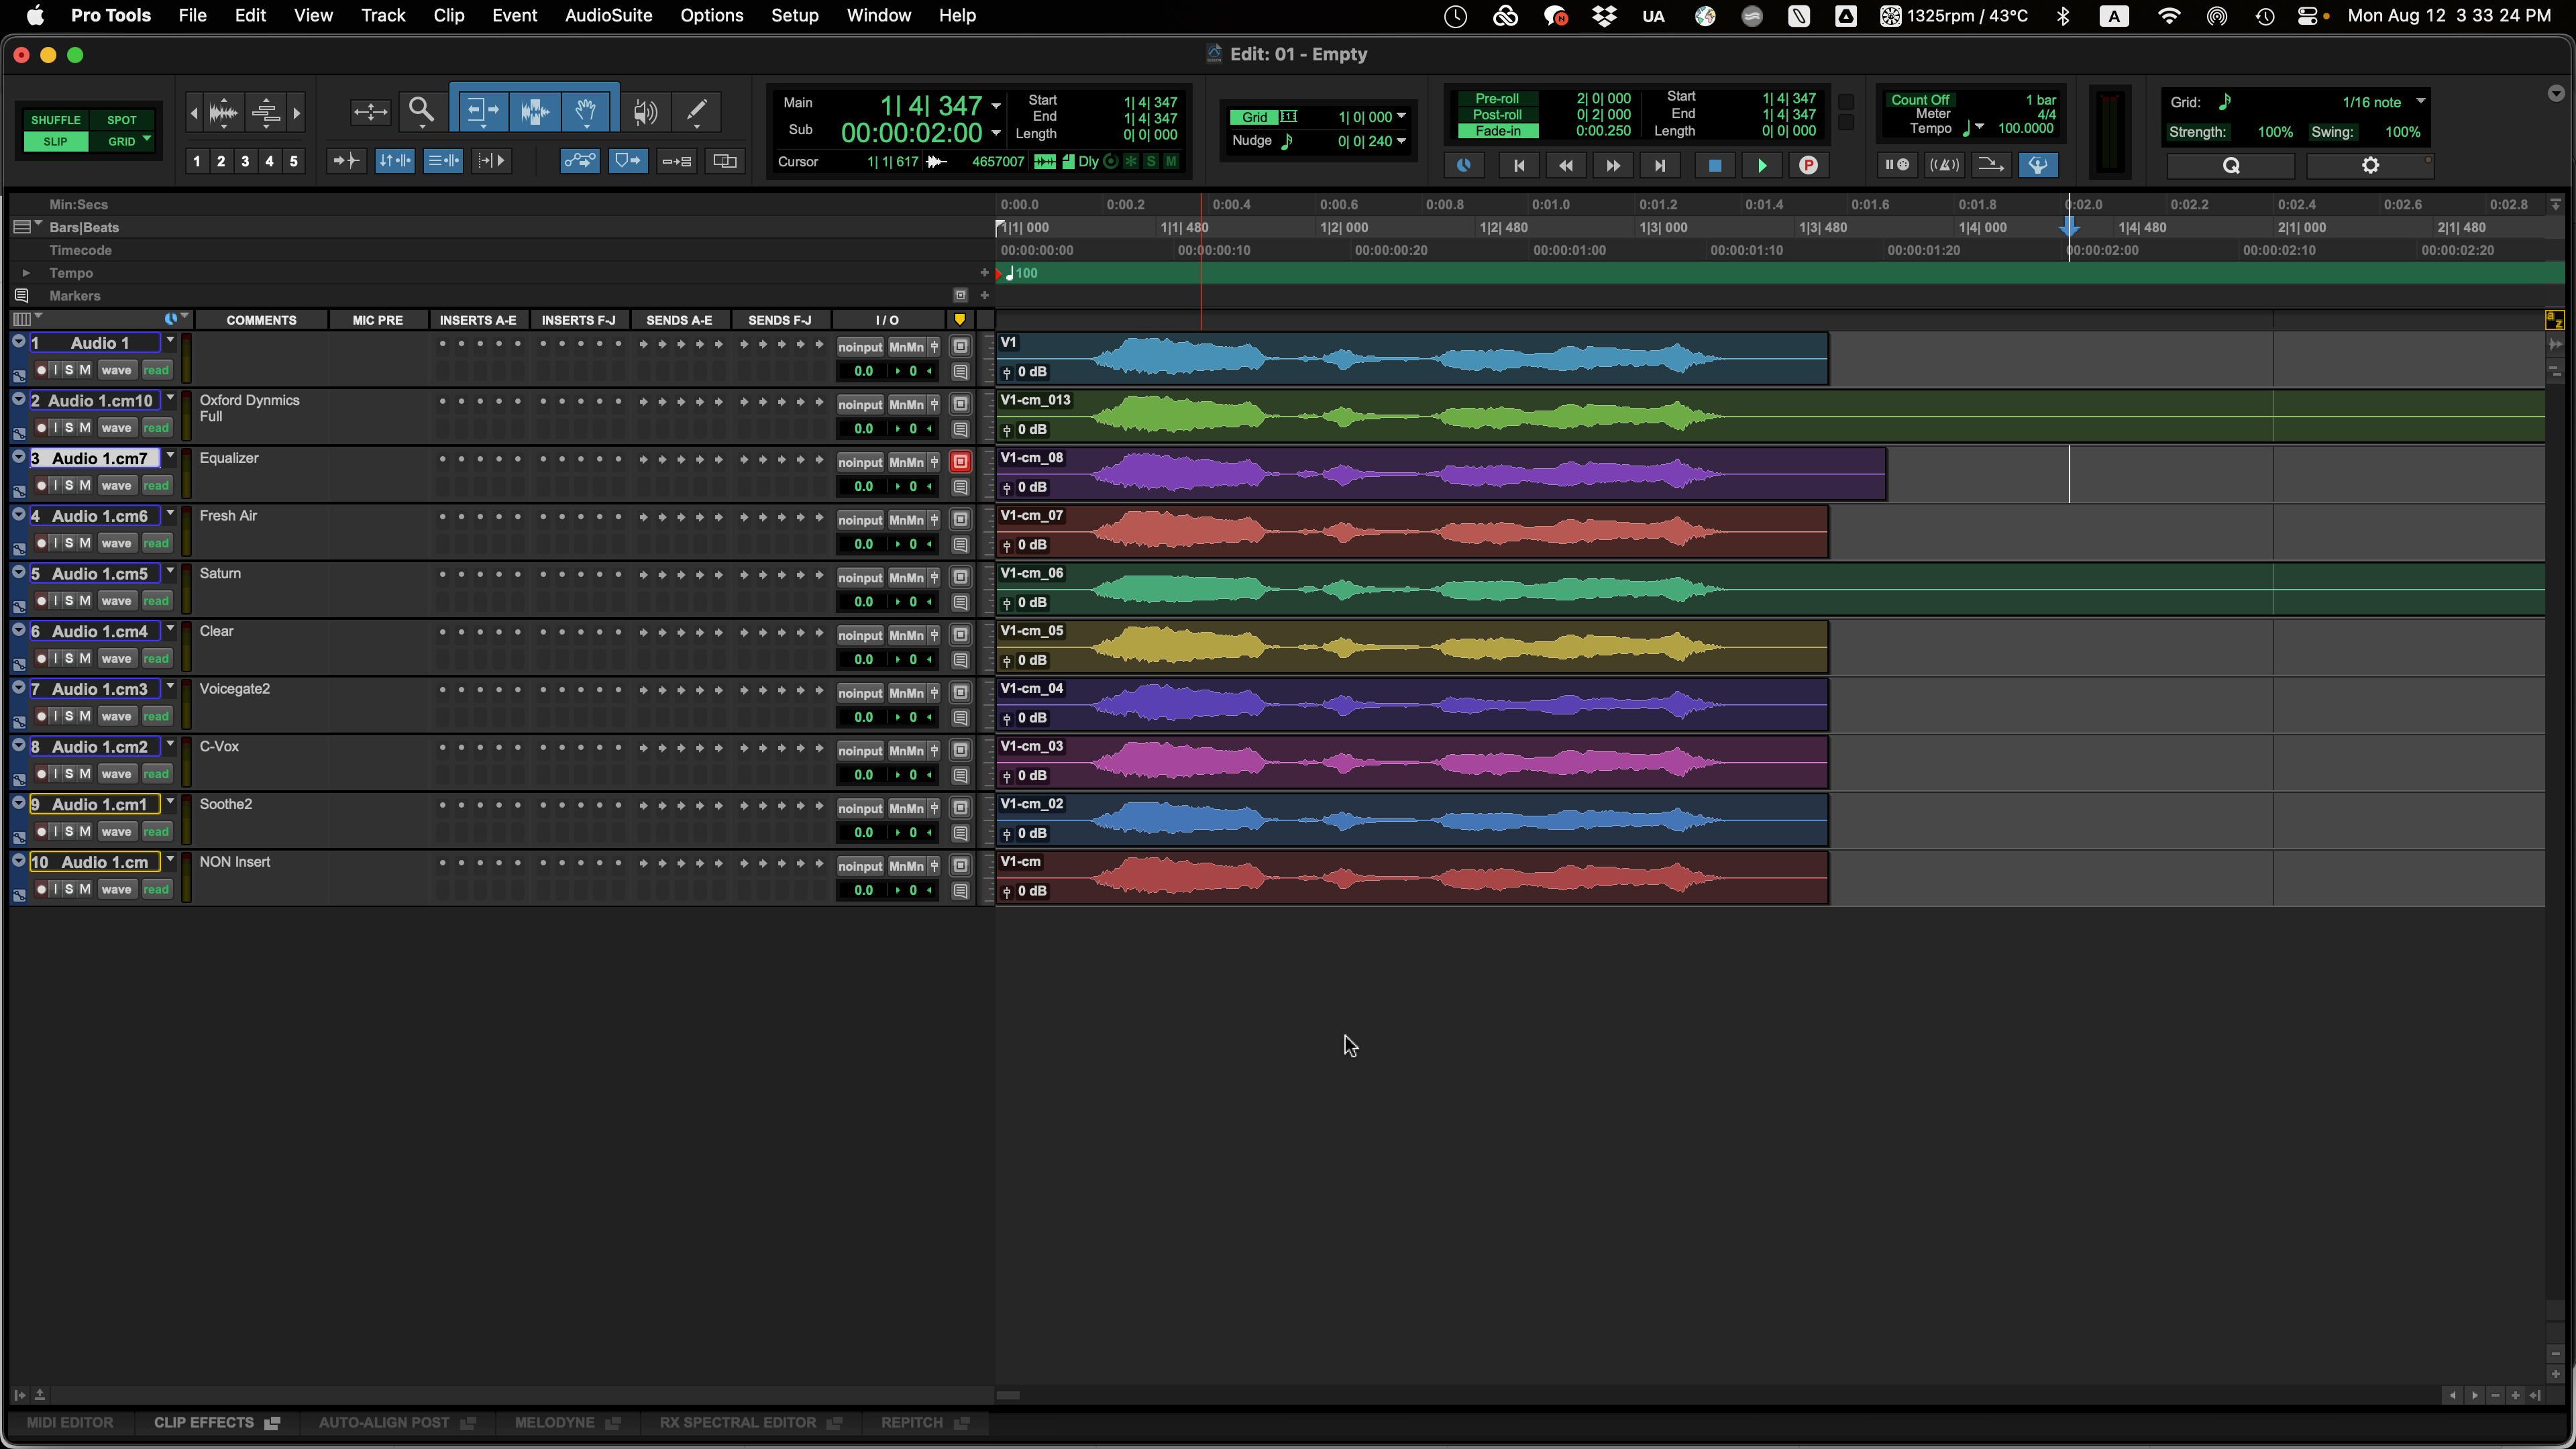Viewport: 2576px width, 1449px height.
Task: Select the Scrubber speaker tool
Action: pos(645,111)
